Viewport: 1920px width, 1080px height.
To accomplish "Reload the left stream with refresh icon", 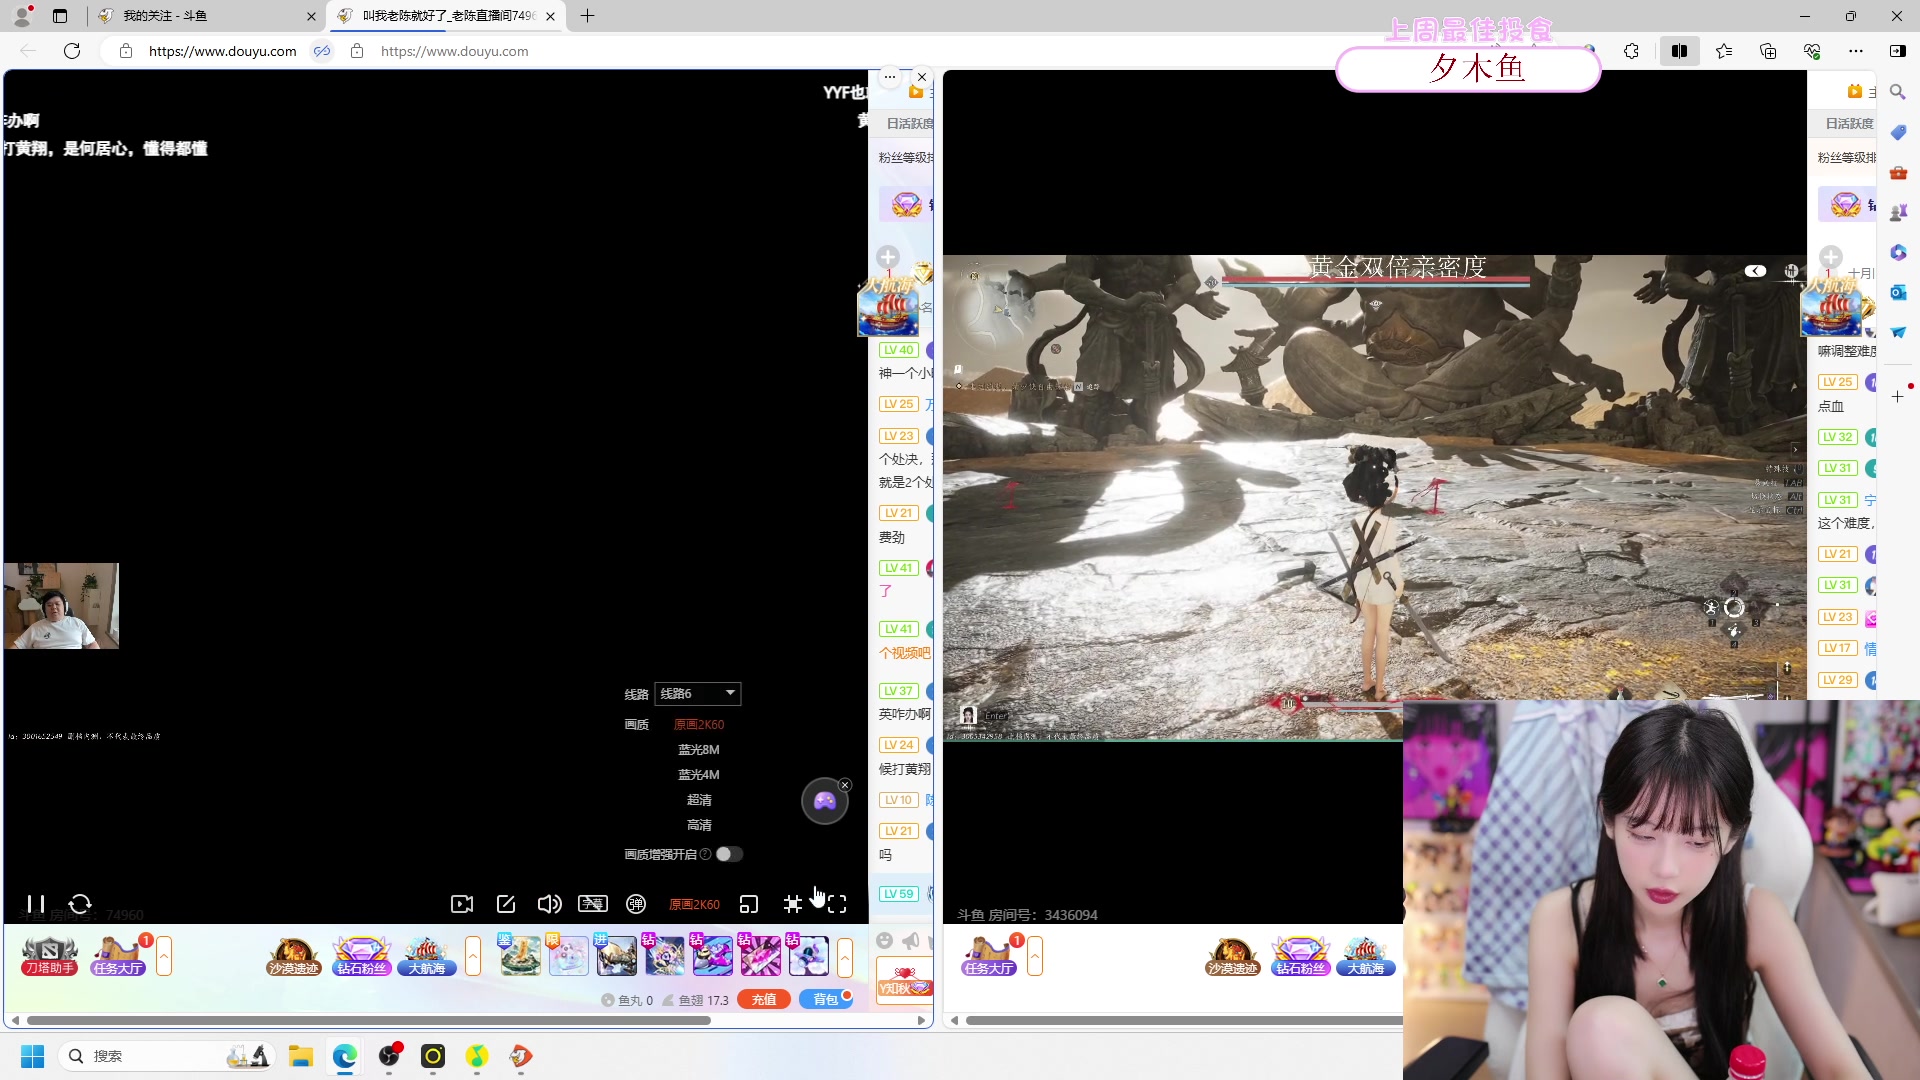I will click(80, 904).
